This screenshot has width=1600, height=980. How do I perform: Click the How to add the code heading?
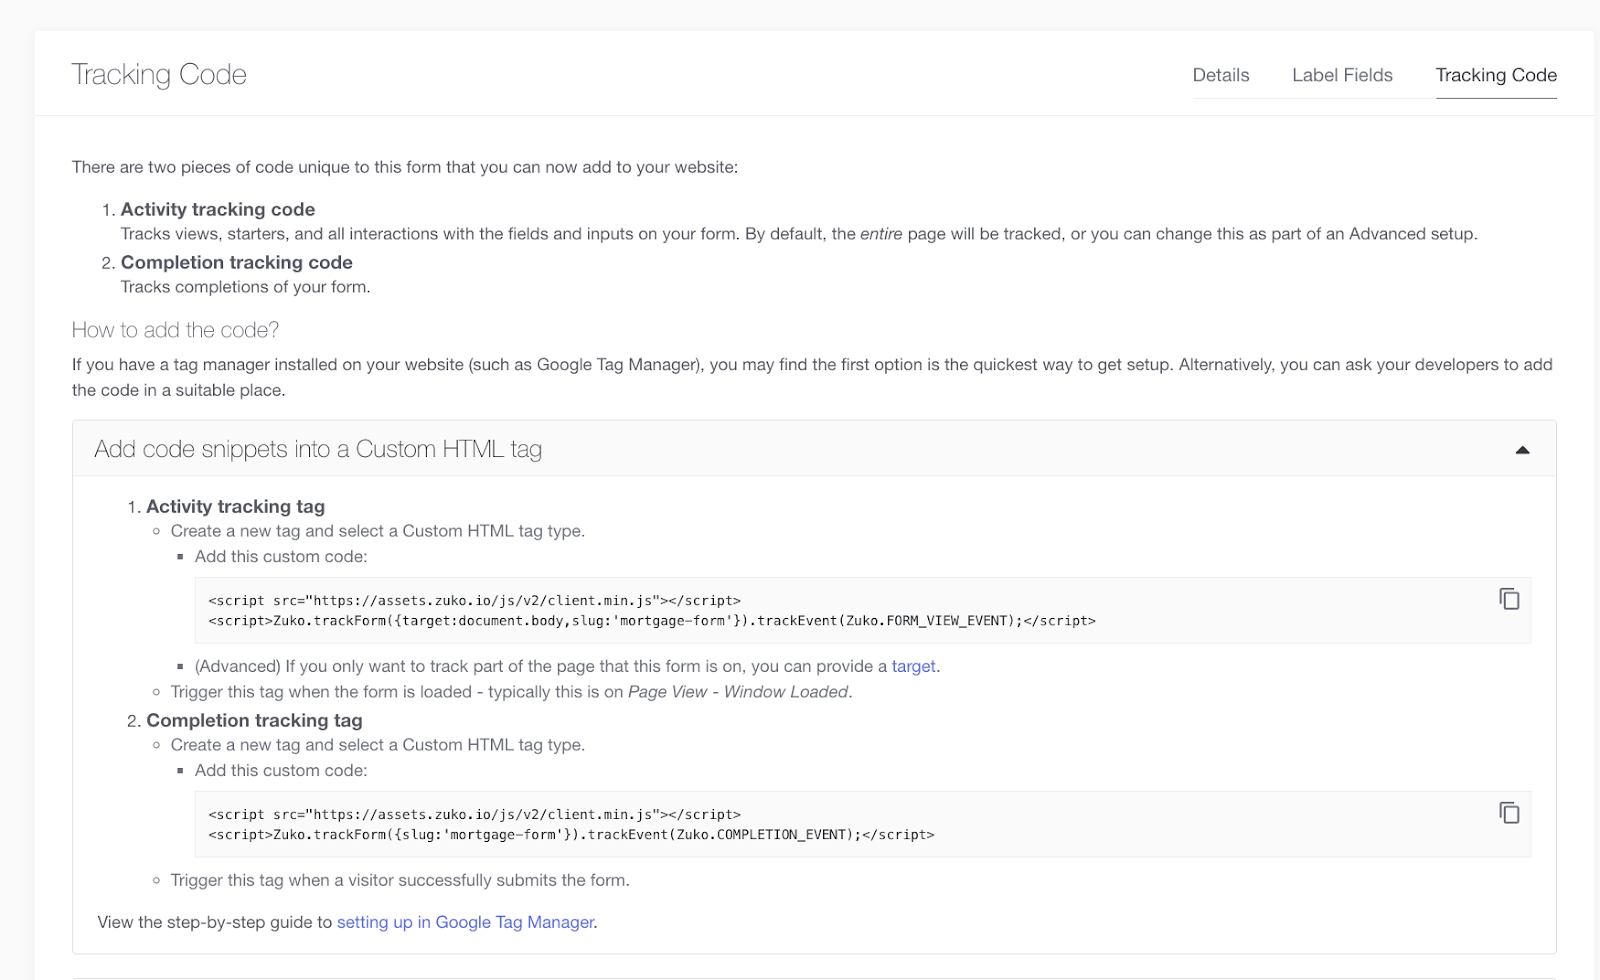[x=174, y=329]
